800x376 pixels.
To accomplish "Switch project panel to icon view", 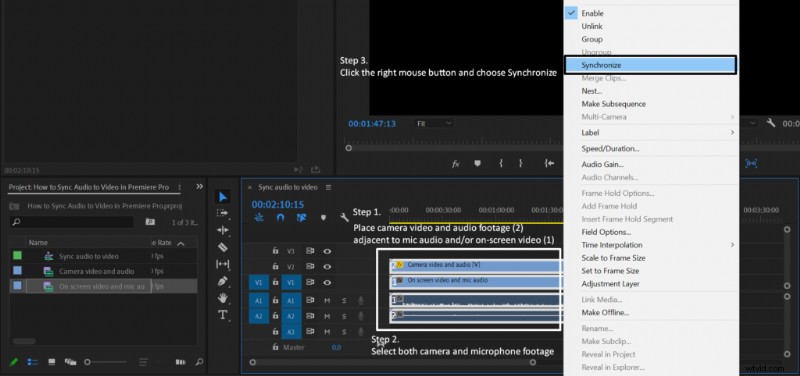I will point(52,362).
